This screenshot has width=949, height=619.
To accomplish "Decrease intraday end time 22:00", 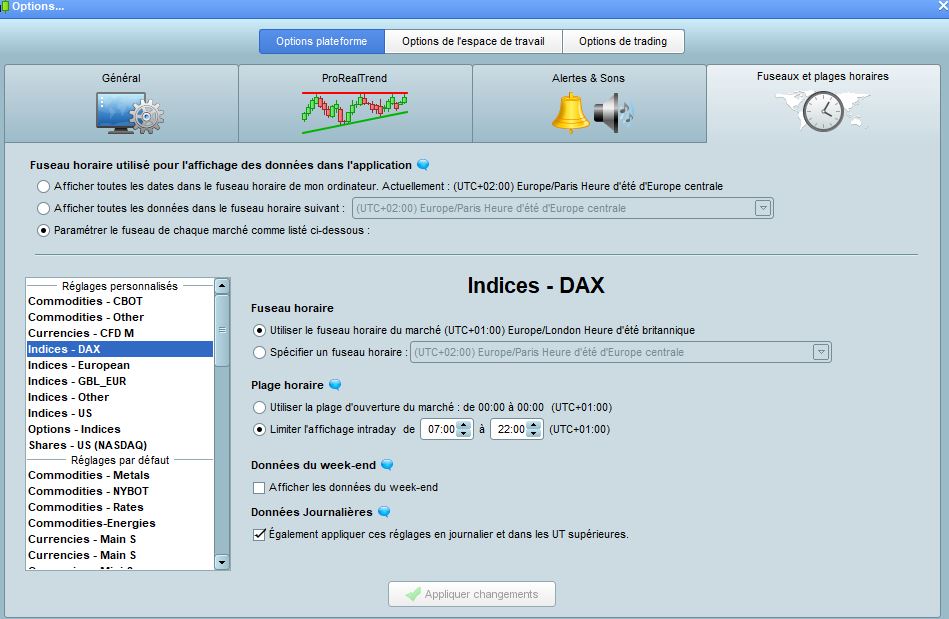I will click(x=533, y=433).
